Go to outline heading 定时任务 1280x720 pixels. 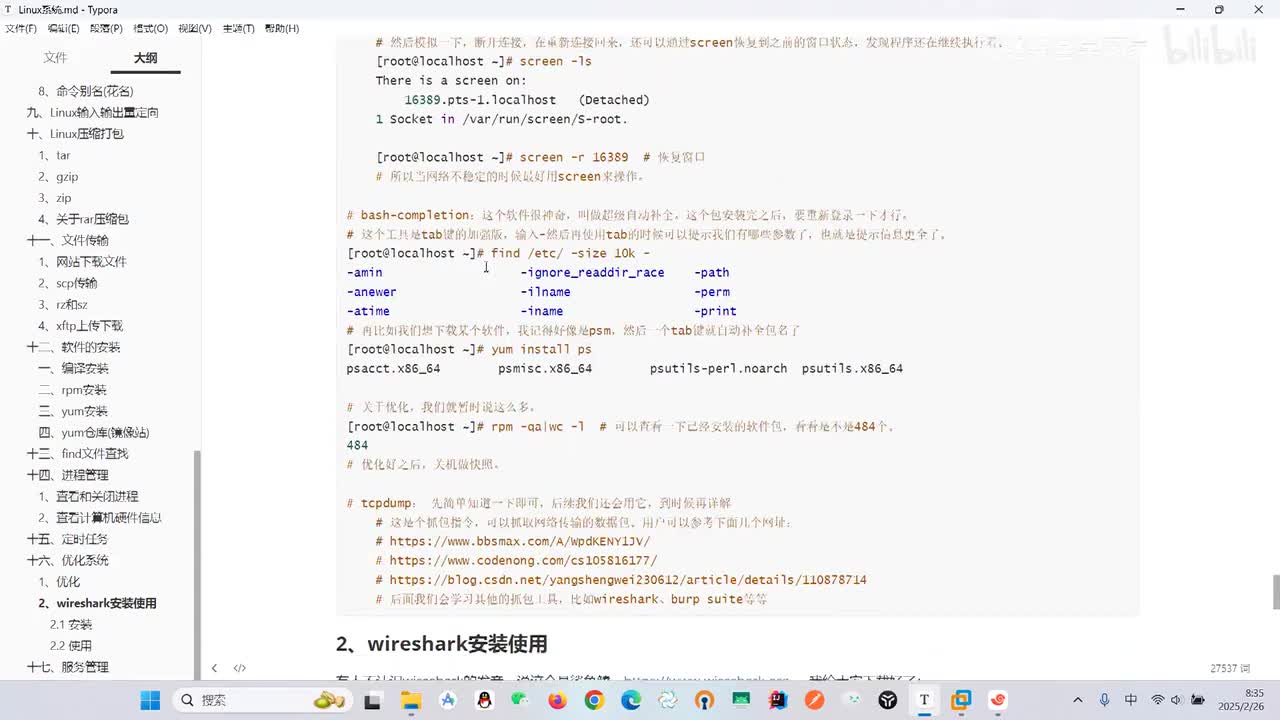(68, 539)
